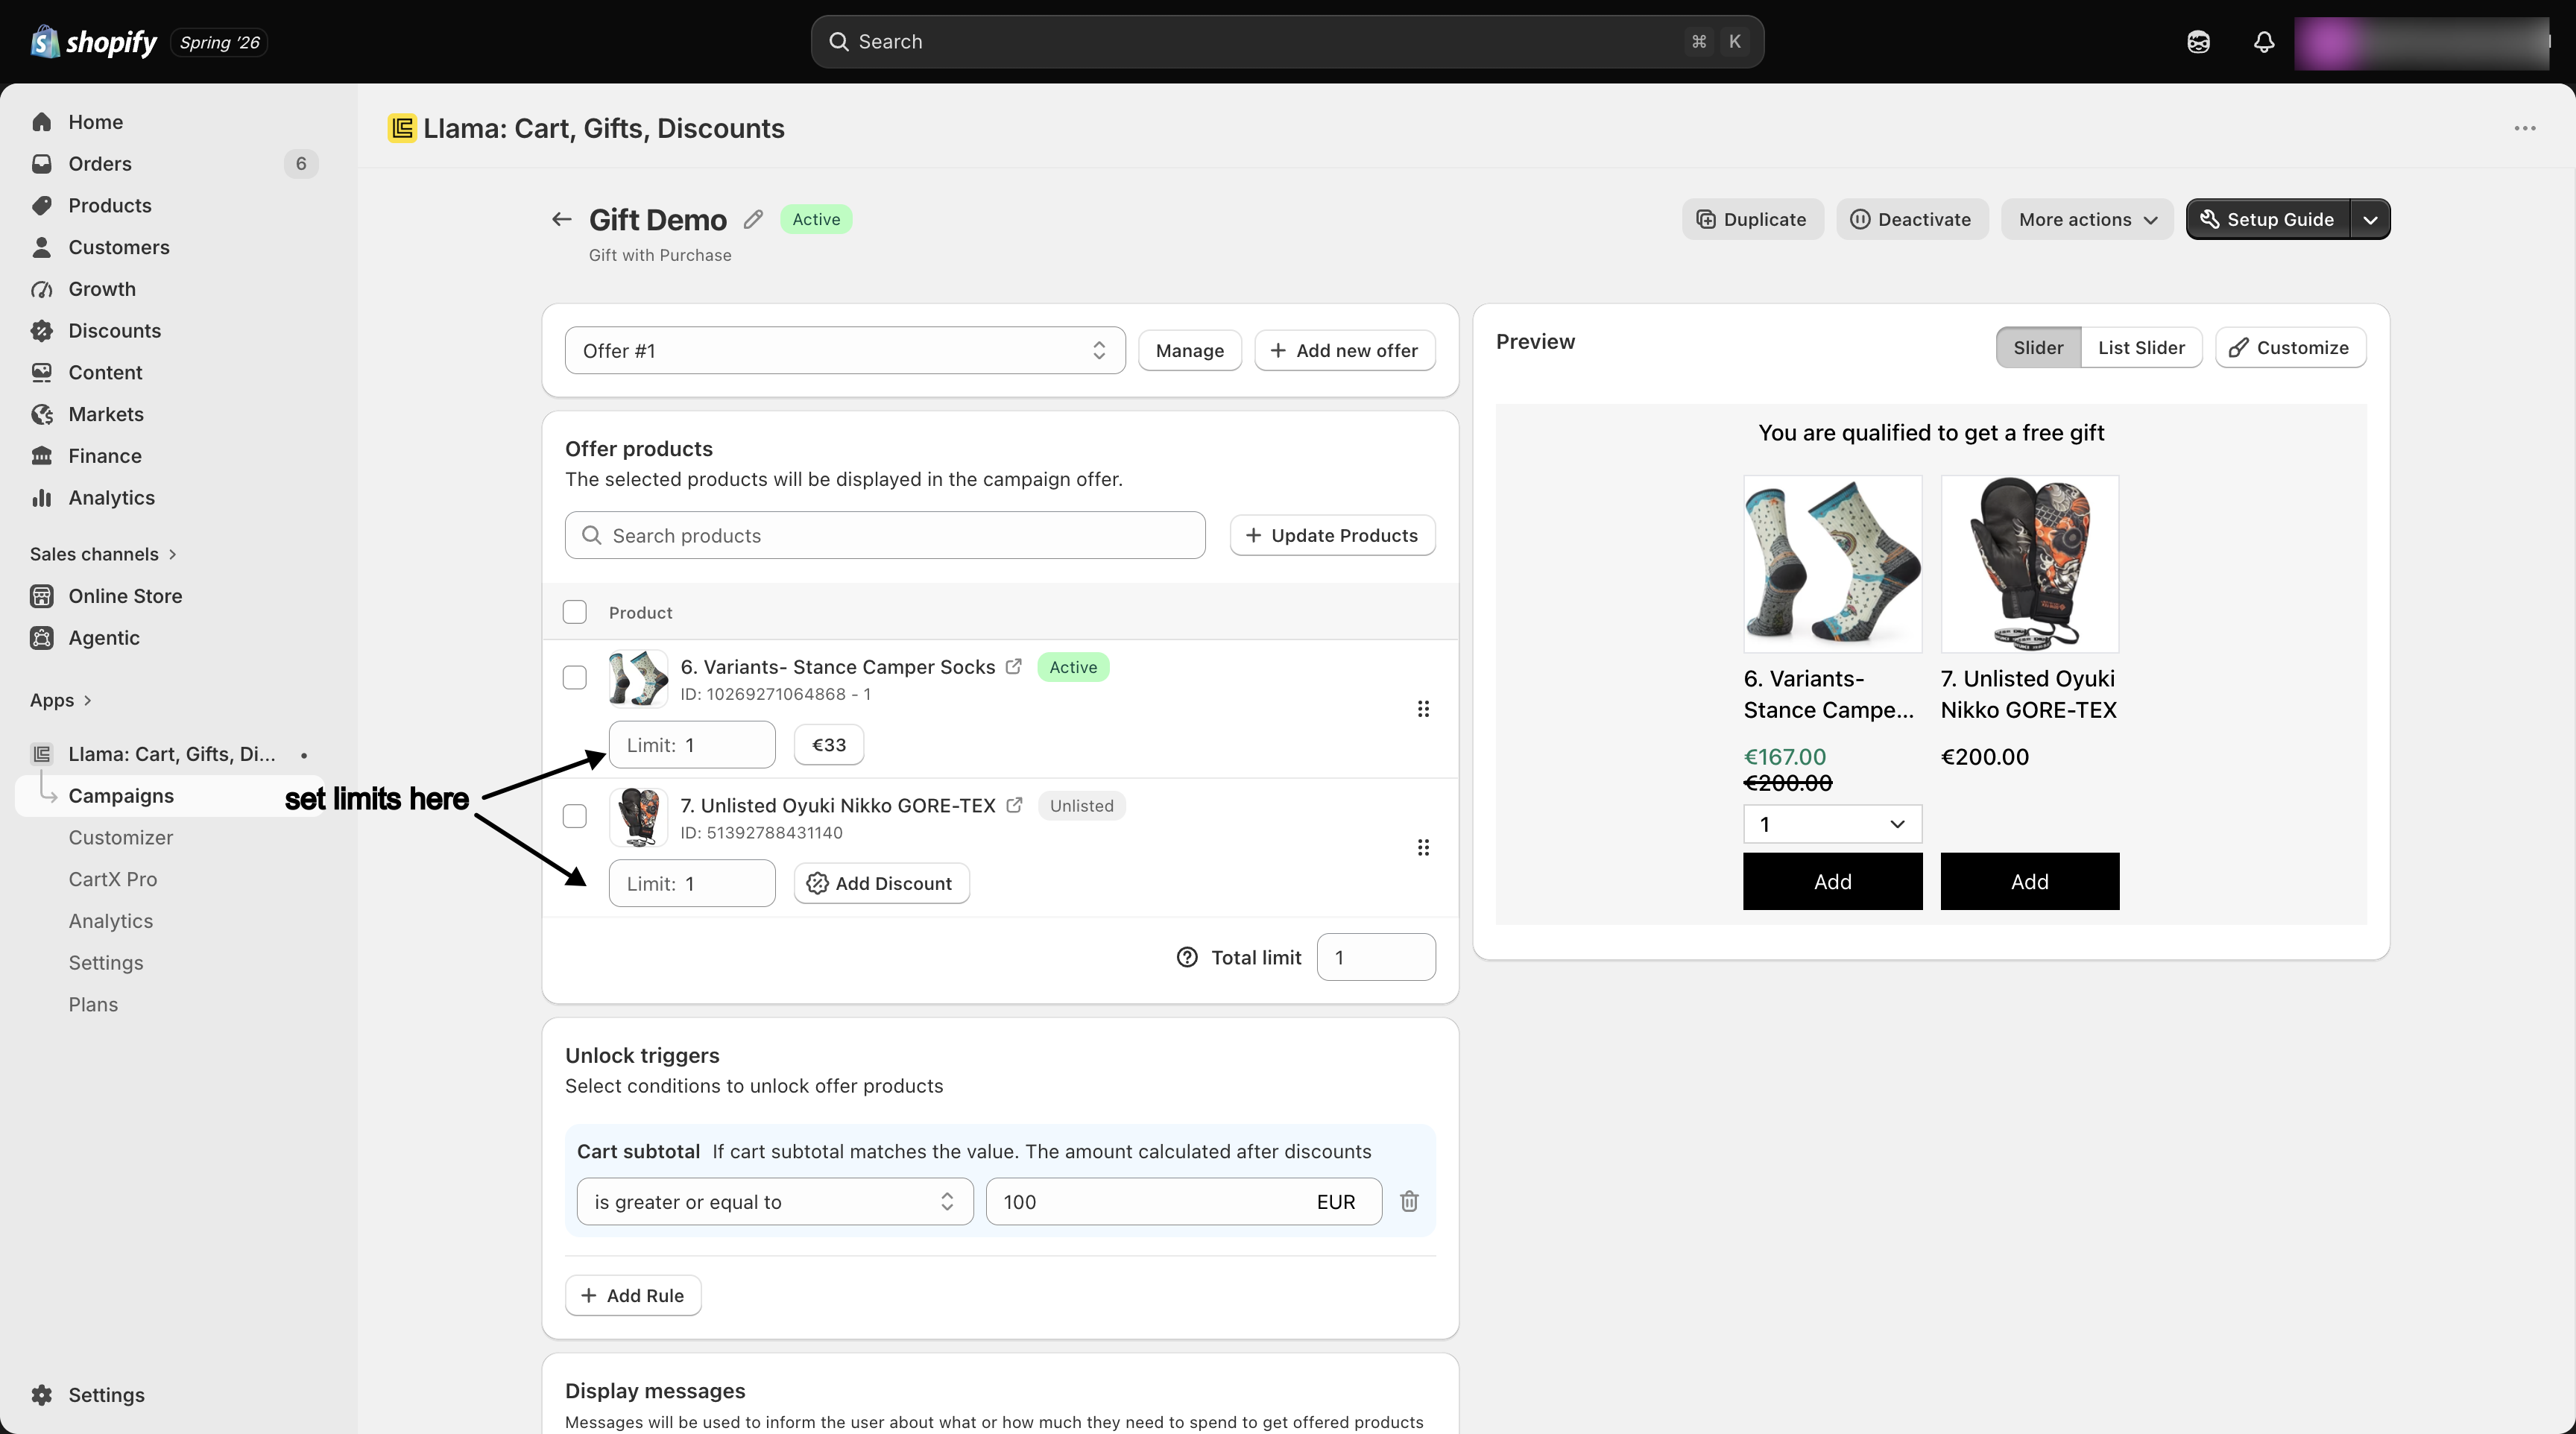Toggle the select-all Product header checkbox
Screen dimensions: 2576x1434
575,612
